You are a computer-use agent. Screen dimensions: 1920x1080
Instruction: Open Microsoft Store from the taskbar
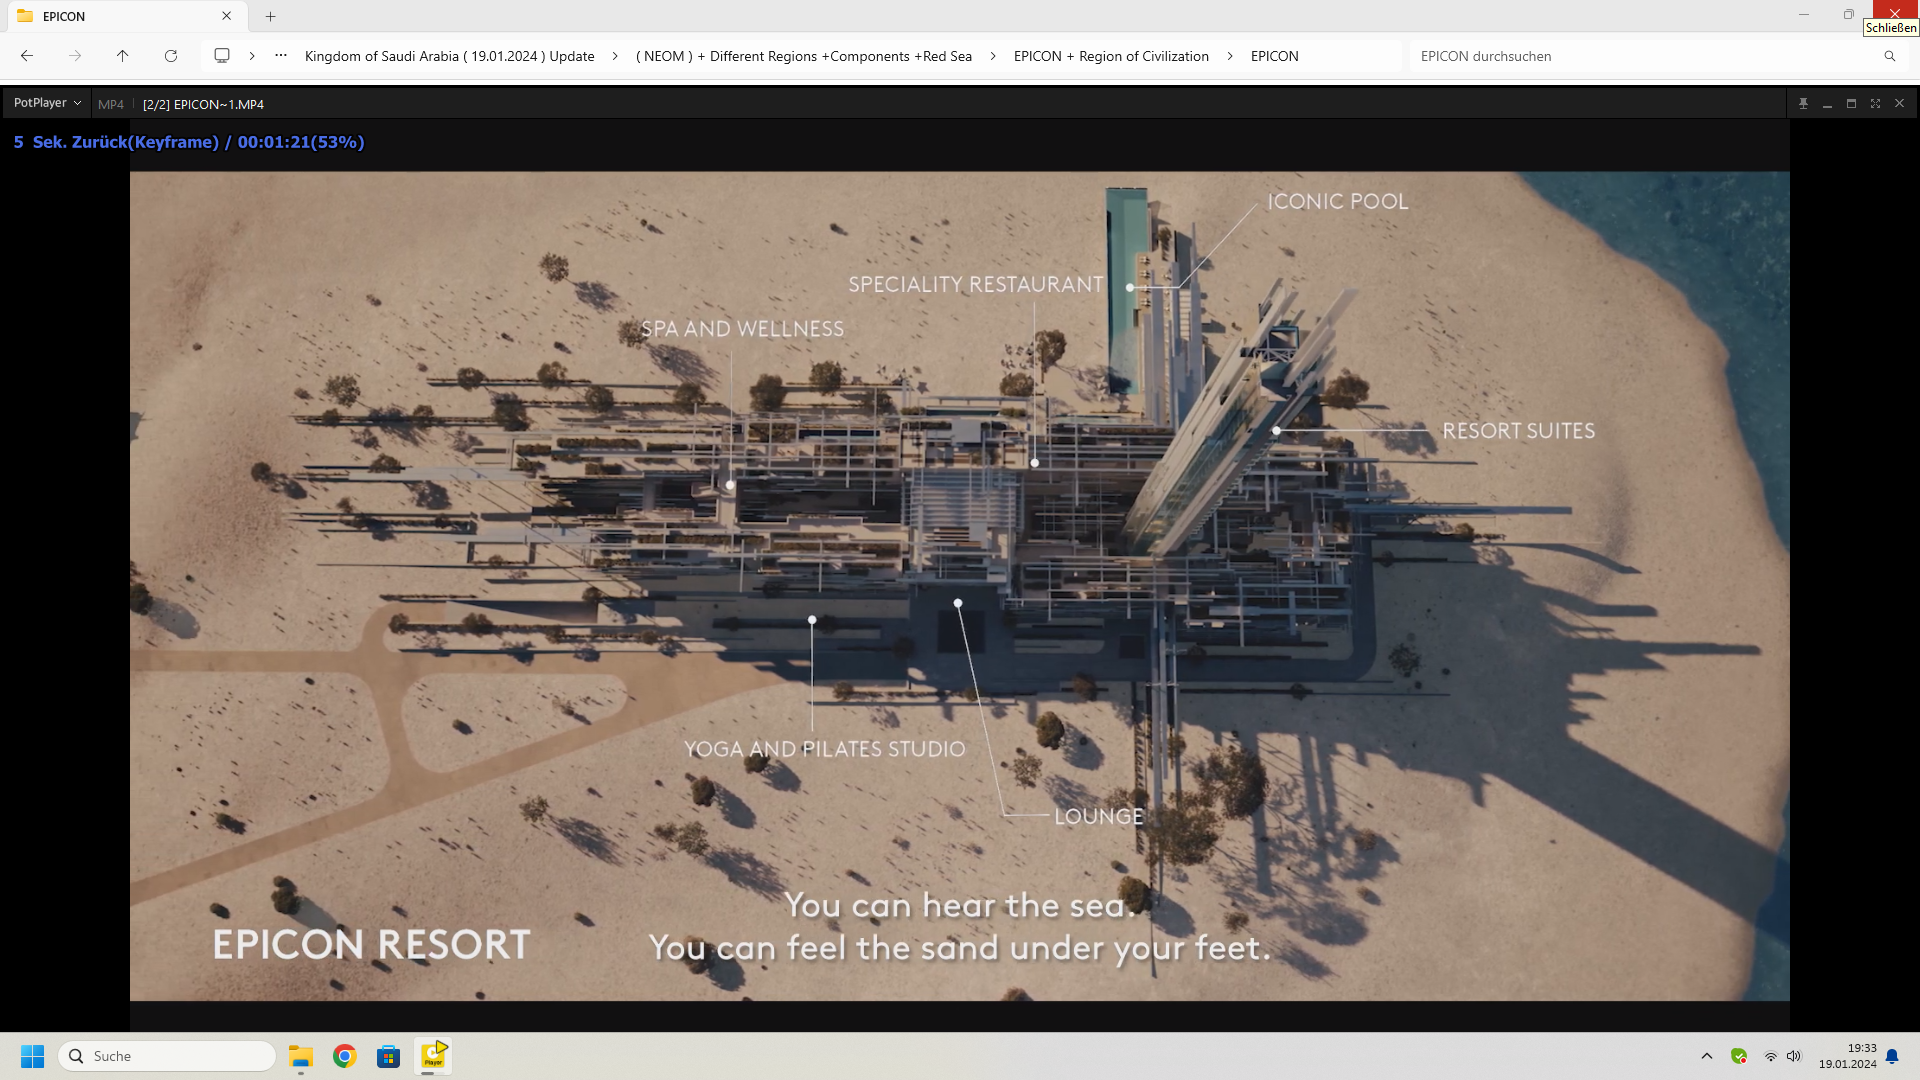[x=388, y=1056]
